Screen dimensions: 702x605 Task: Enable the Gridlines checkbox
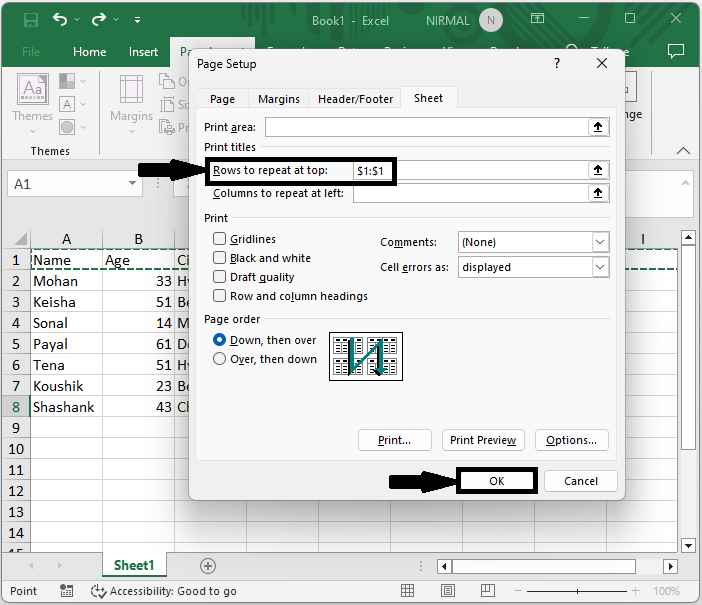point(220,239)
